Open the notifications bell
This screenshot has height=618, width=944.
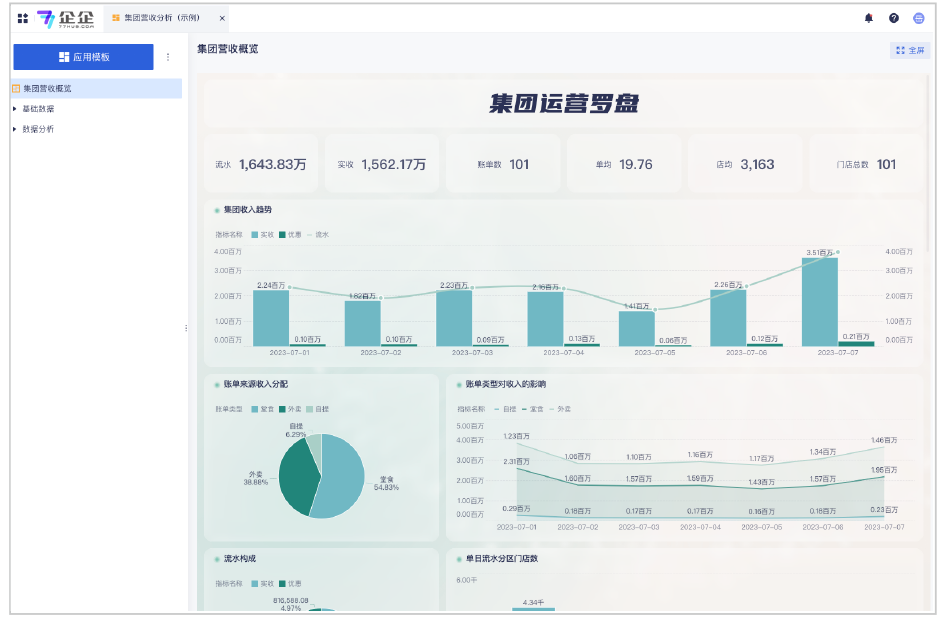pyautogui.click(x=868, y=18)
